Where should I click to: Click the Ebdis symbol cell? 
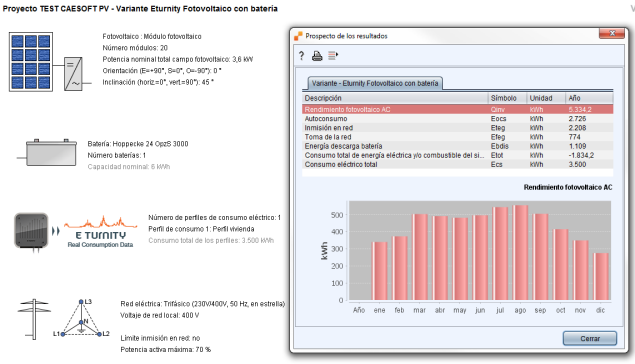click(x=499, y=146)
